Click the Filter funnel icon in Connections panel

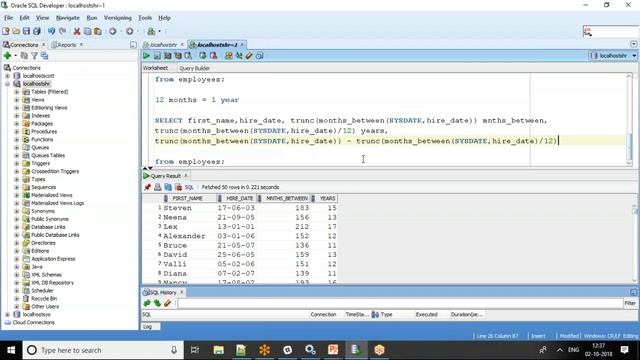(35, 56)
